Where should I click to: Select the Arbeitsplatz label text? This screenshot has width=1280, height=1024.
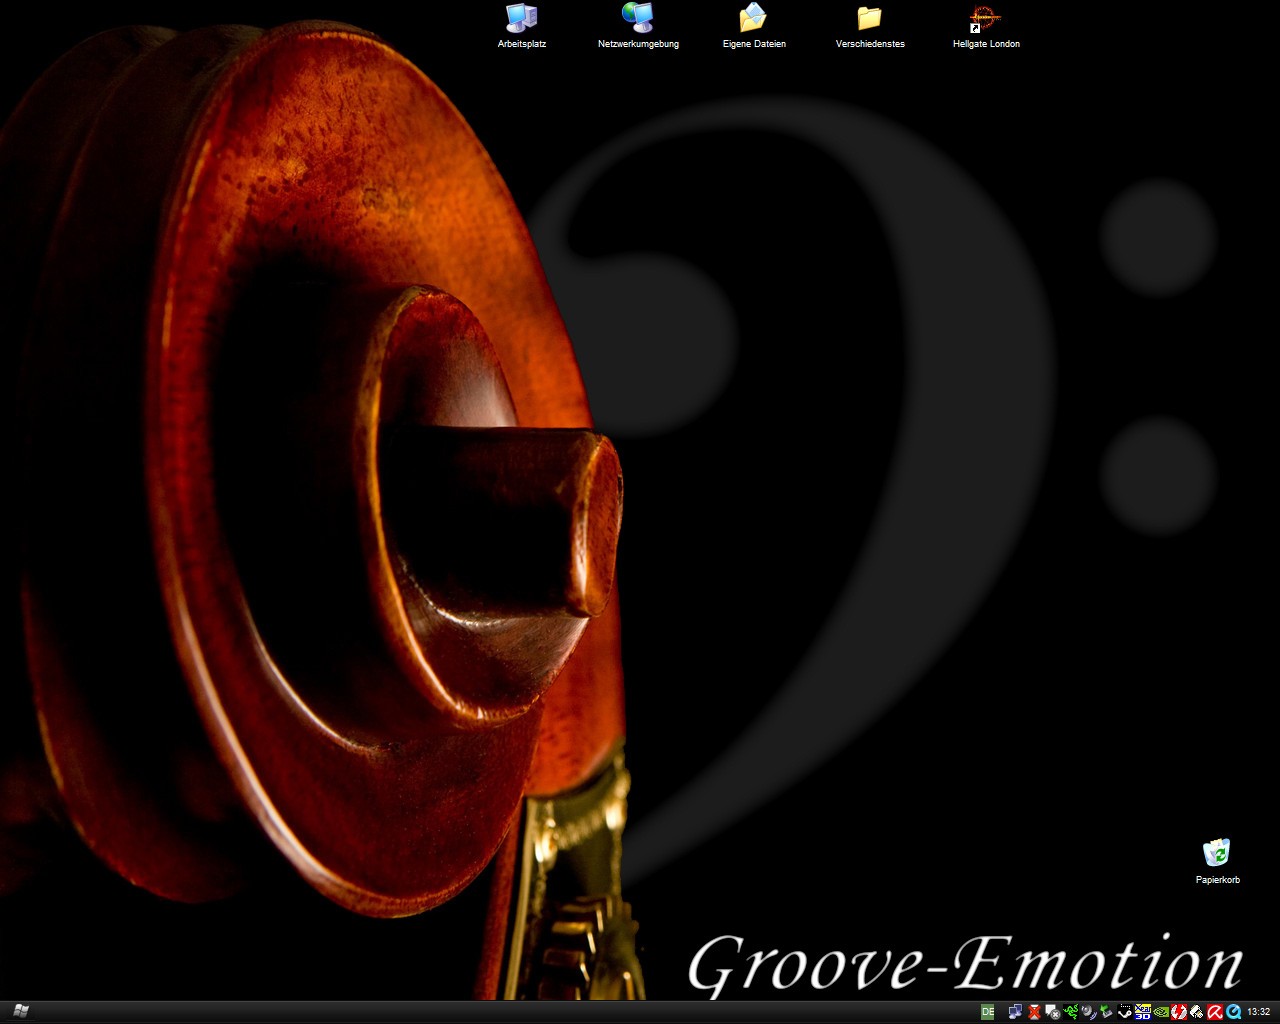point(522,44)
